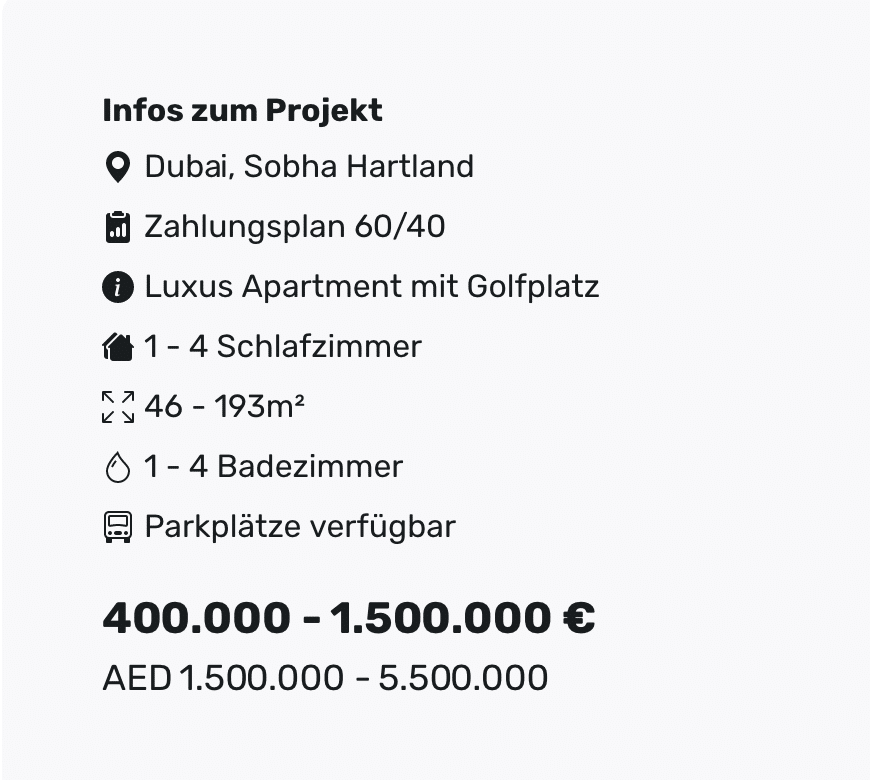Click the AED price range text
The width and height of the screenshot is (870, 780).
325,678
